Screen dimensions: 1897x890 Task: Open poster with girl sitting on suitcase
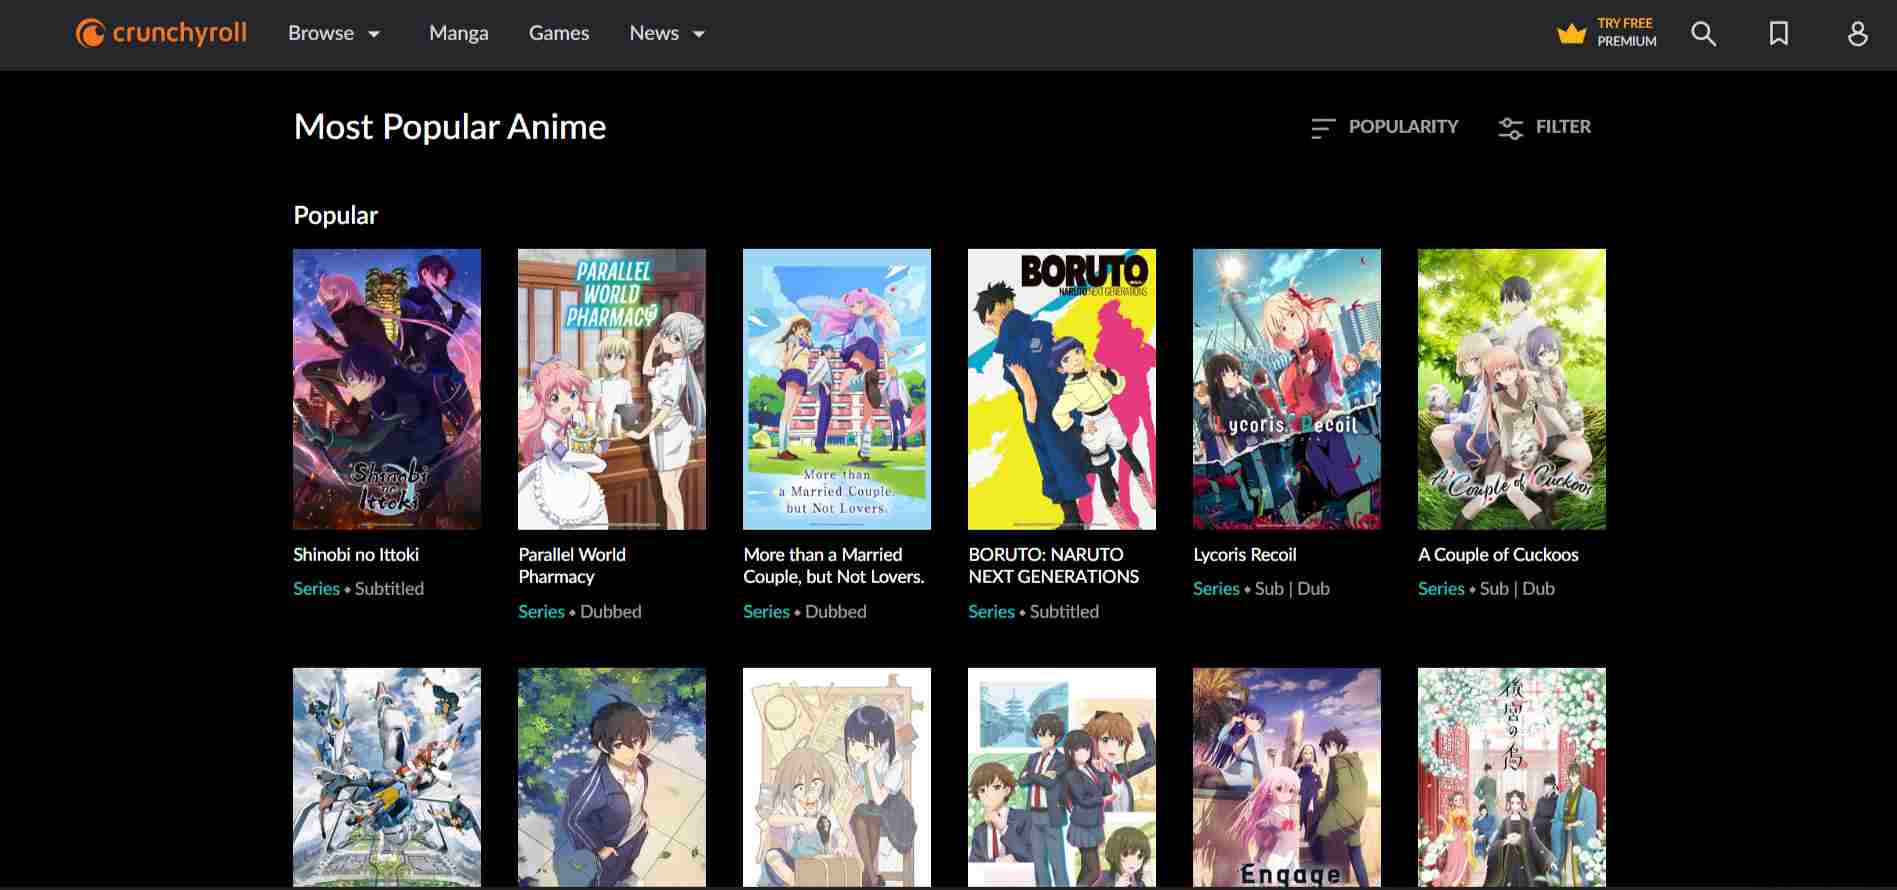coord(837,777)
